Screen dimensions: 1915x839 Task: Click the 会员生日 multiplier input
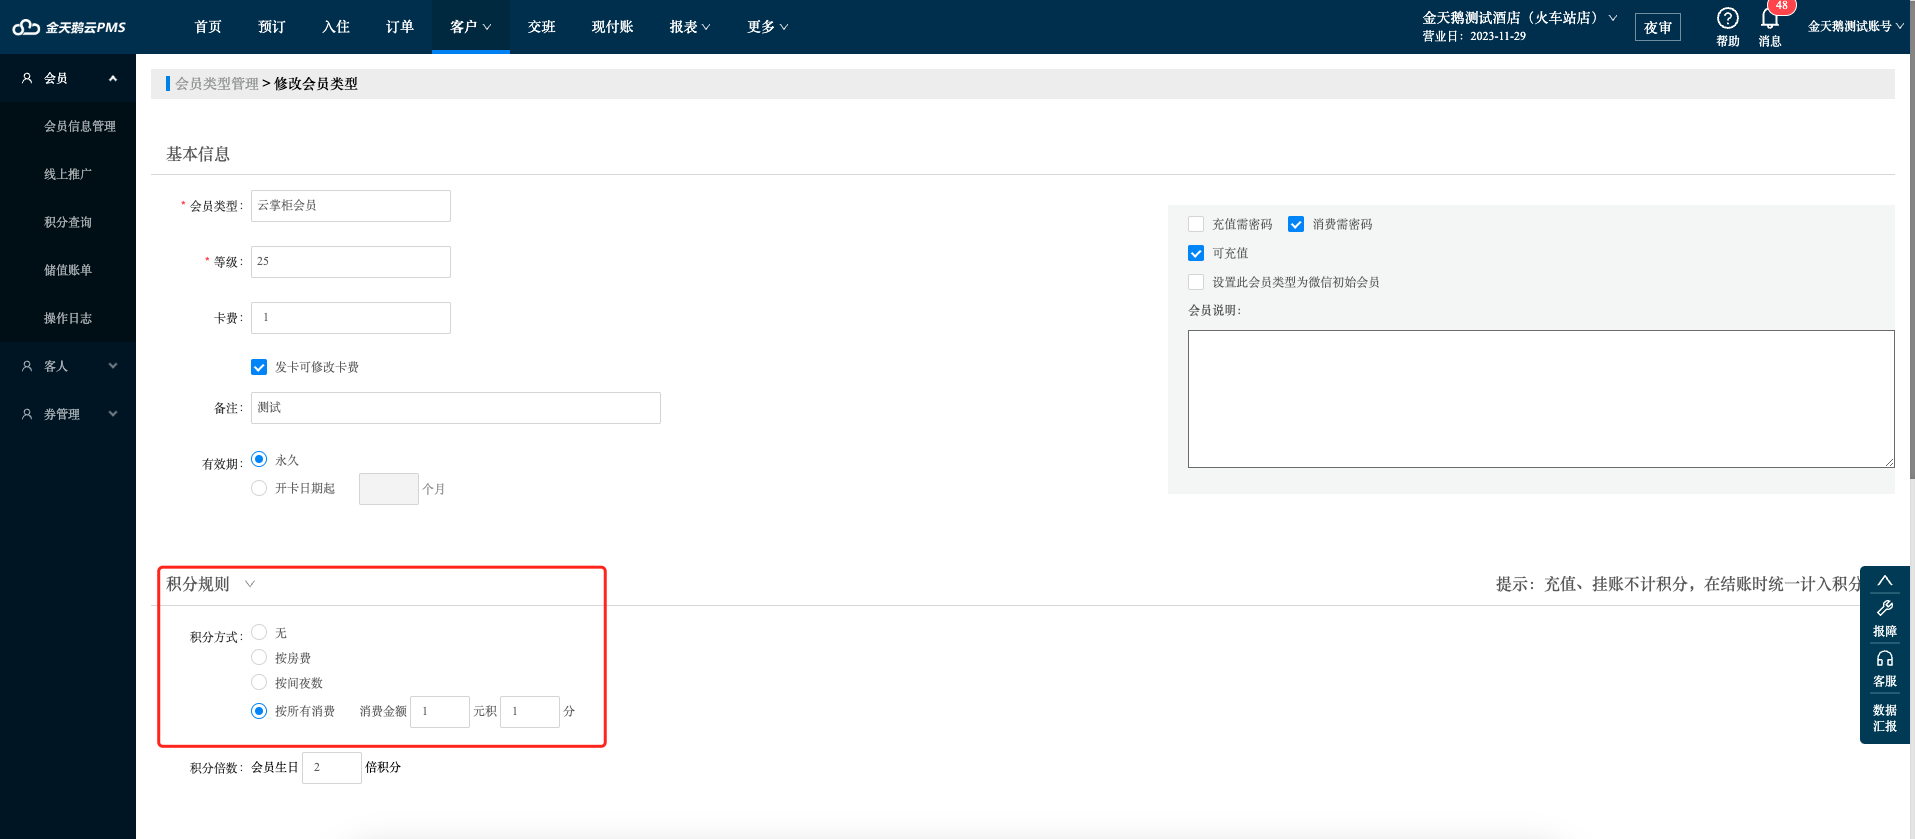tap(332, 768)
